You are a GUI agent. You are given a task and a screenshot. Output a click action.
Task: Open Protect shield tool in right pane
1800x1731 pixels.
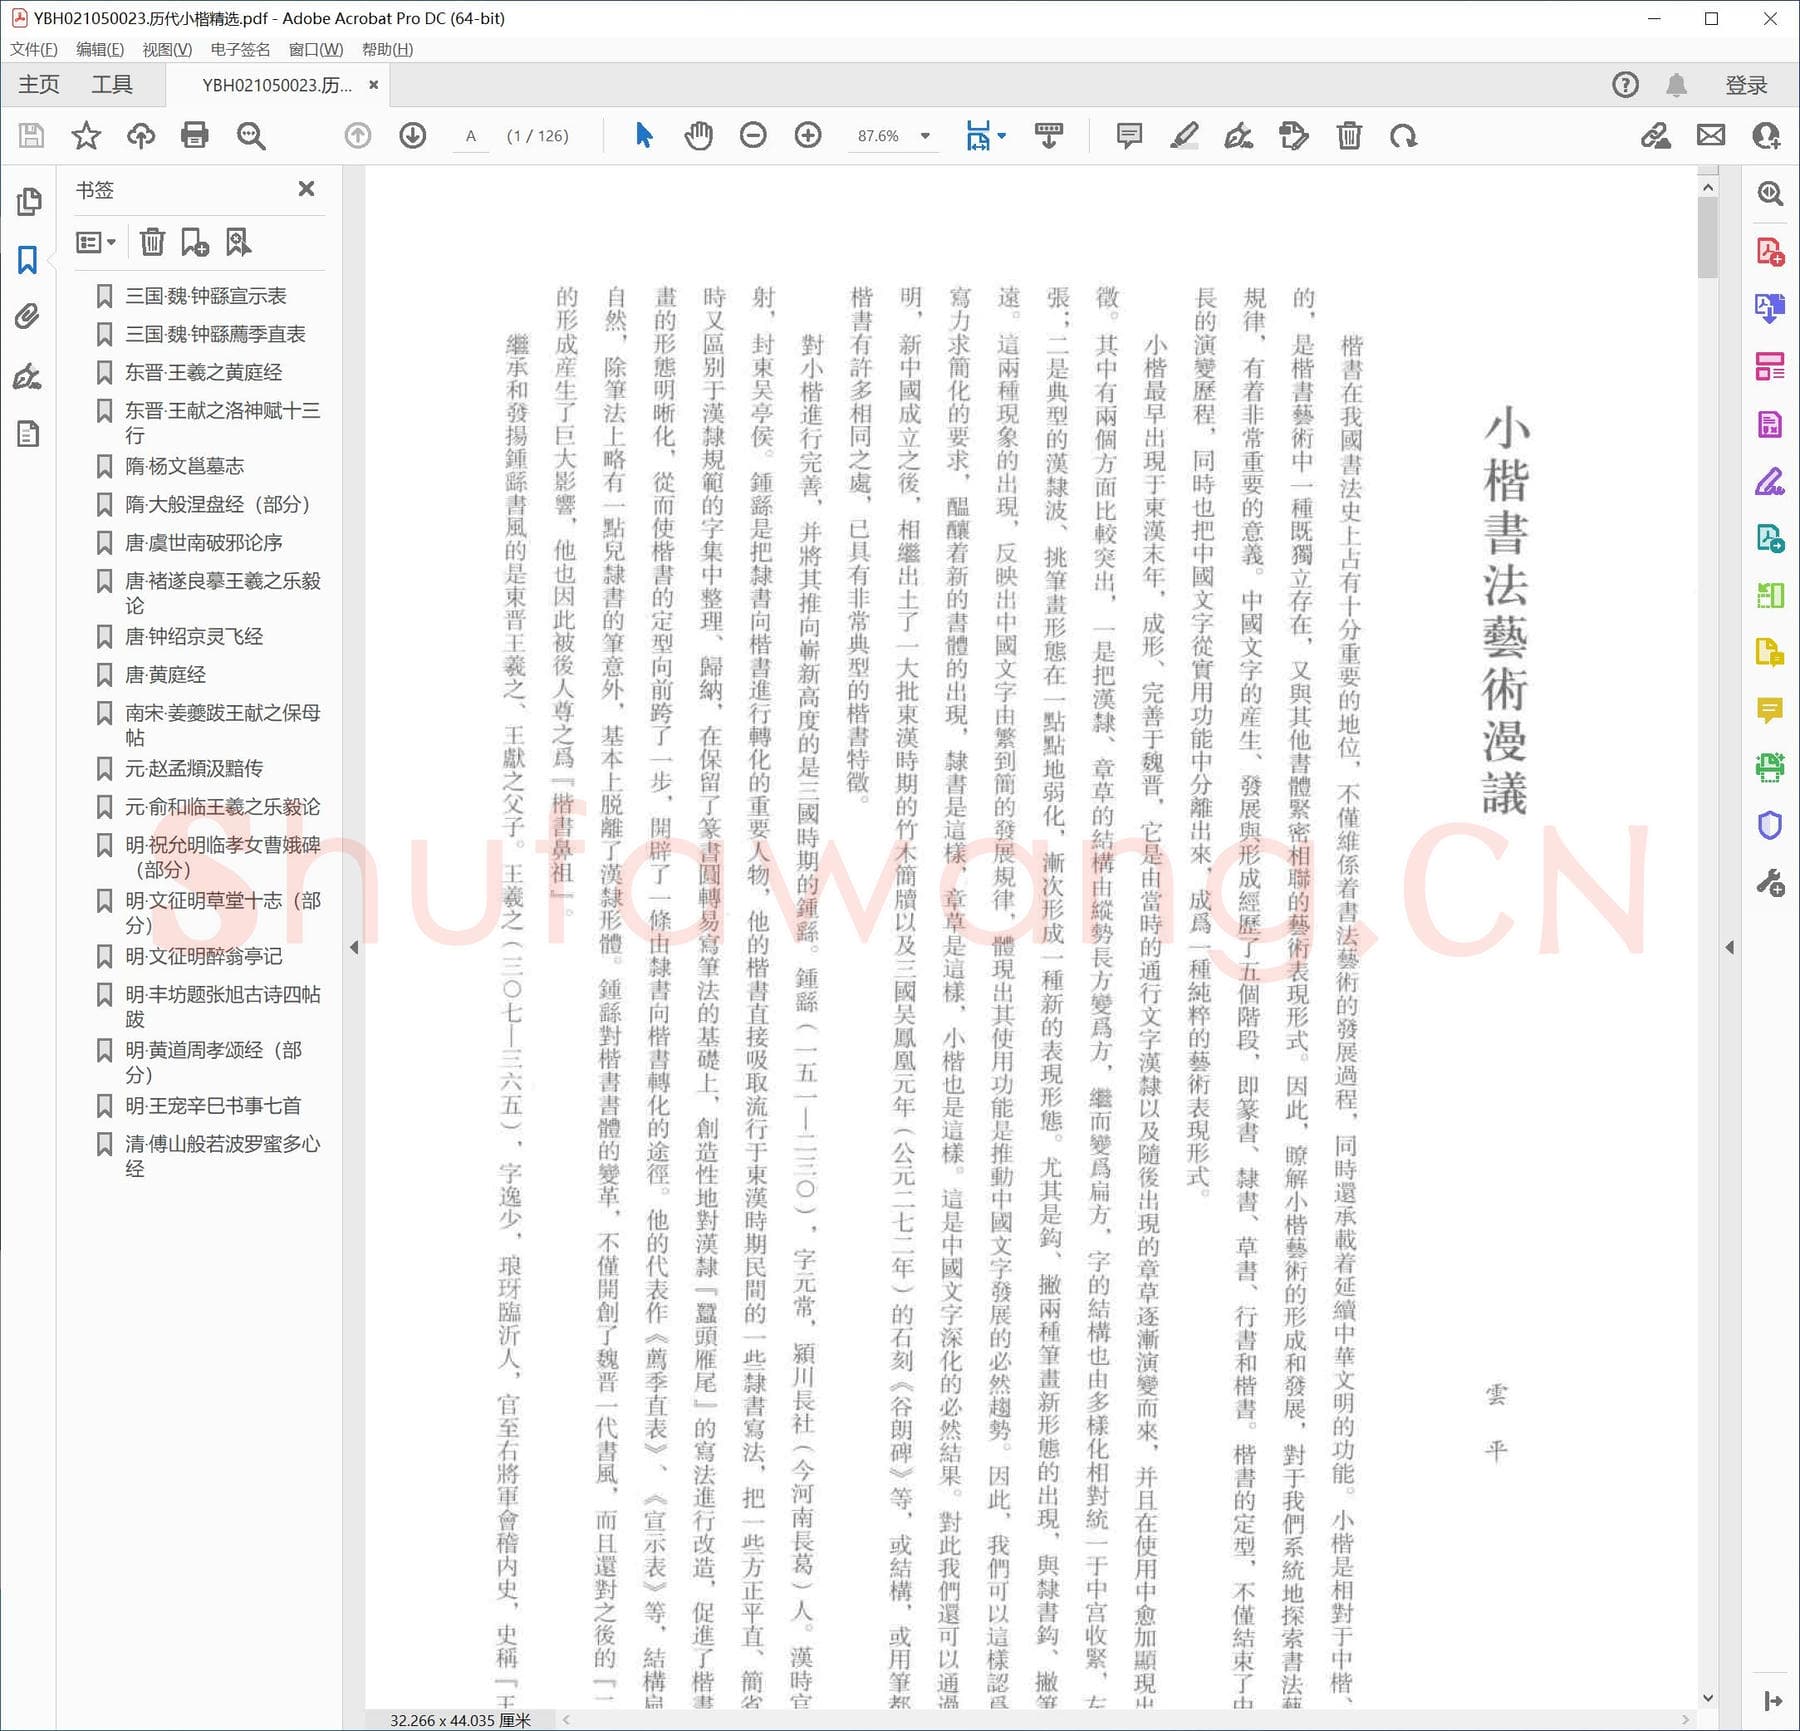pos(1770,826)
